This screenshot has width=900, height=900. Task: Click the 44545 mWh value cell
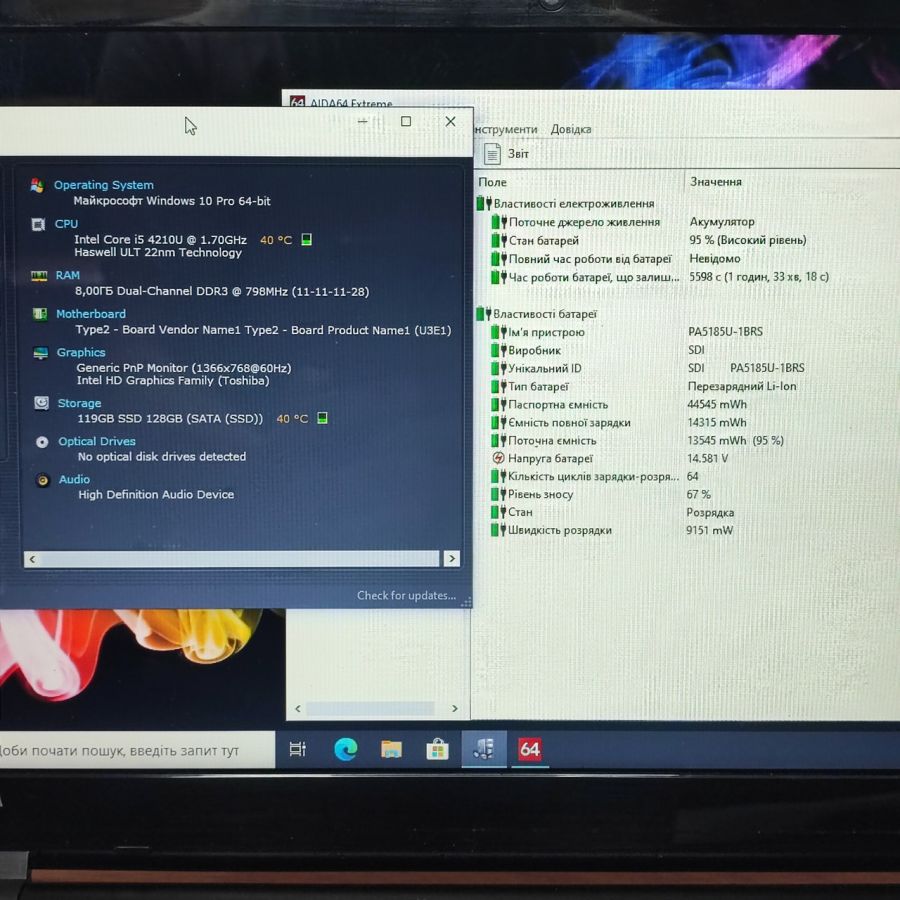(x=717, y=404)
